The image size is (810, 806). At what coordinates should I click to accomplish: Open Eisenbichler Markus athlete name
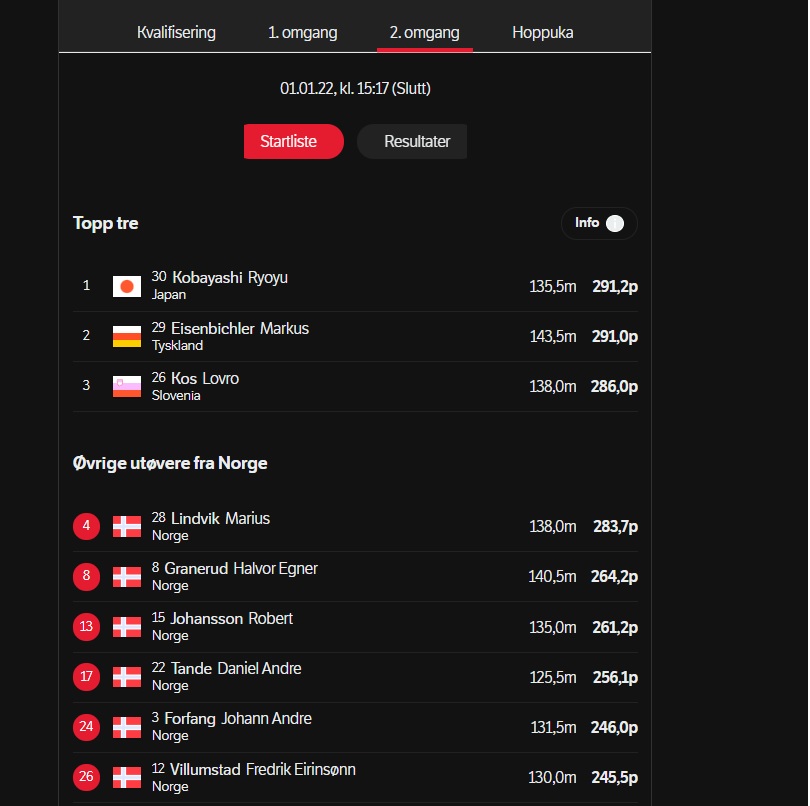coord(240,328)
